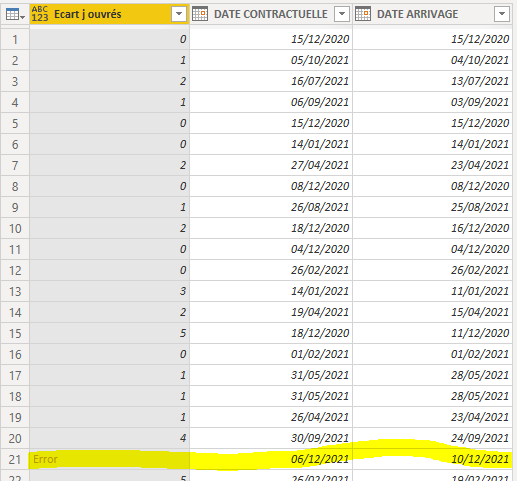Click arrival date 13/07/2021
Viewport: 517px width, 481px height.
coord(432,81)
